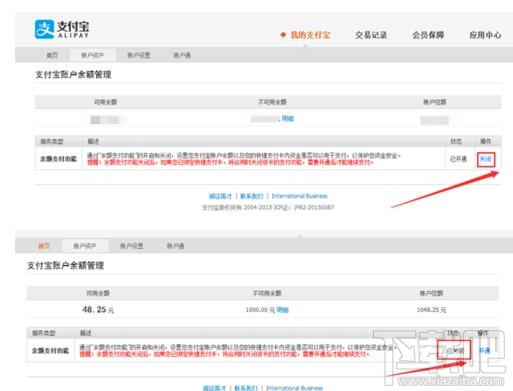Select the 账户通 tab in the lower page
Viewport: 513px width, 391px height.
[x=175, y=246]
